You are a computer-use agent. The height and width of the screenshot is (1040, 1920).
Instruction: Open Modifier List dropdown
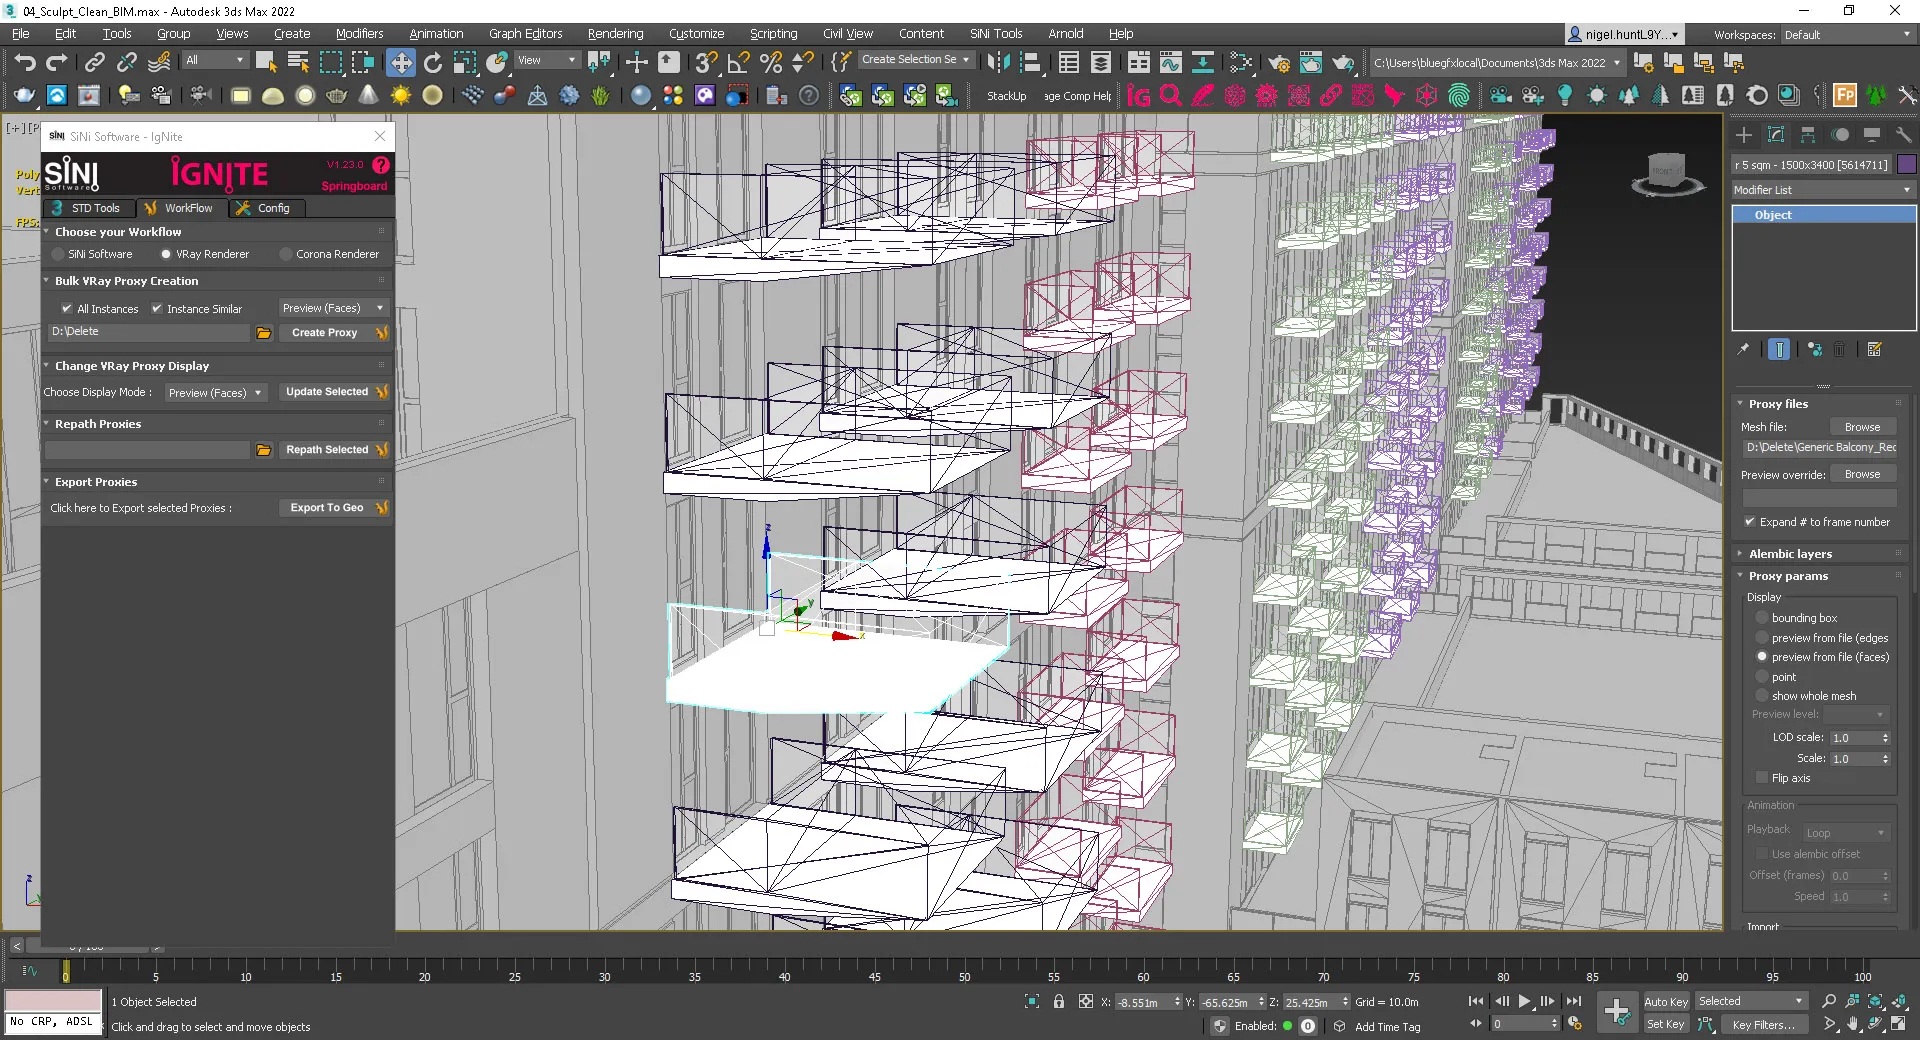[1822, 190]
